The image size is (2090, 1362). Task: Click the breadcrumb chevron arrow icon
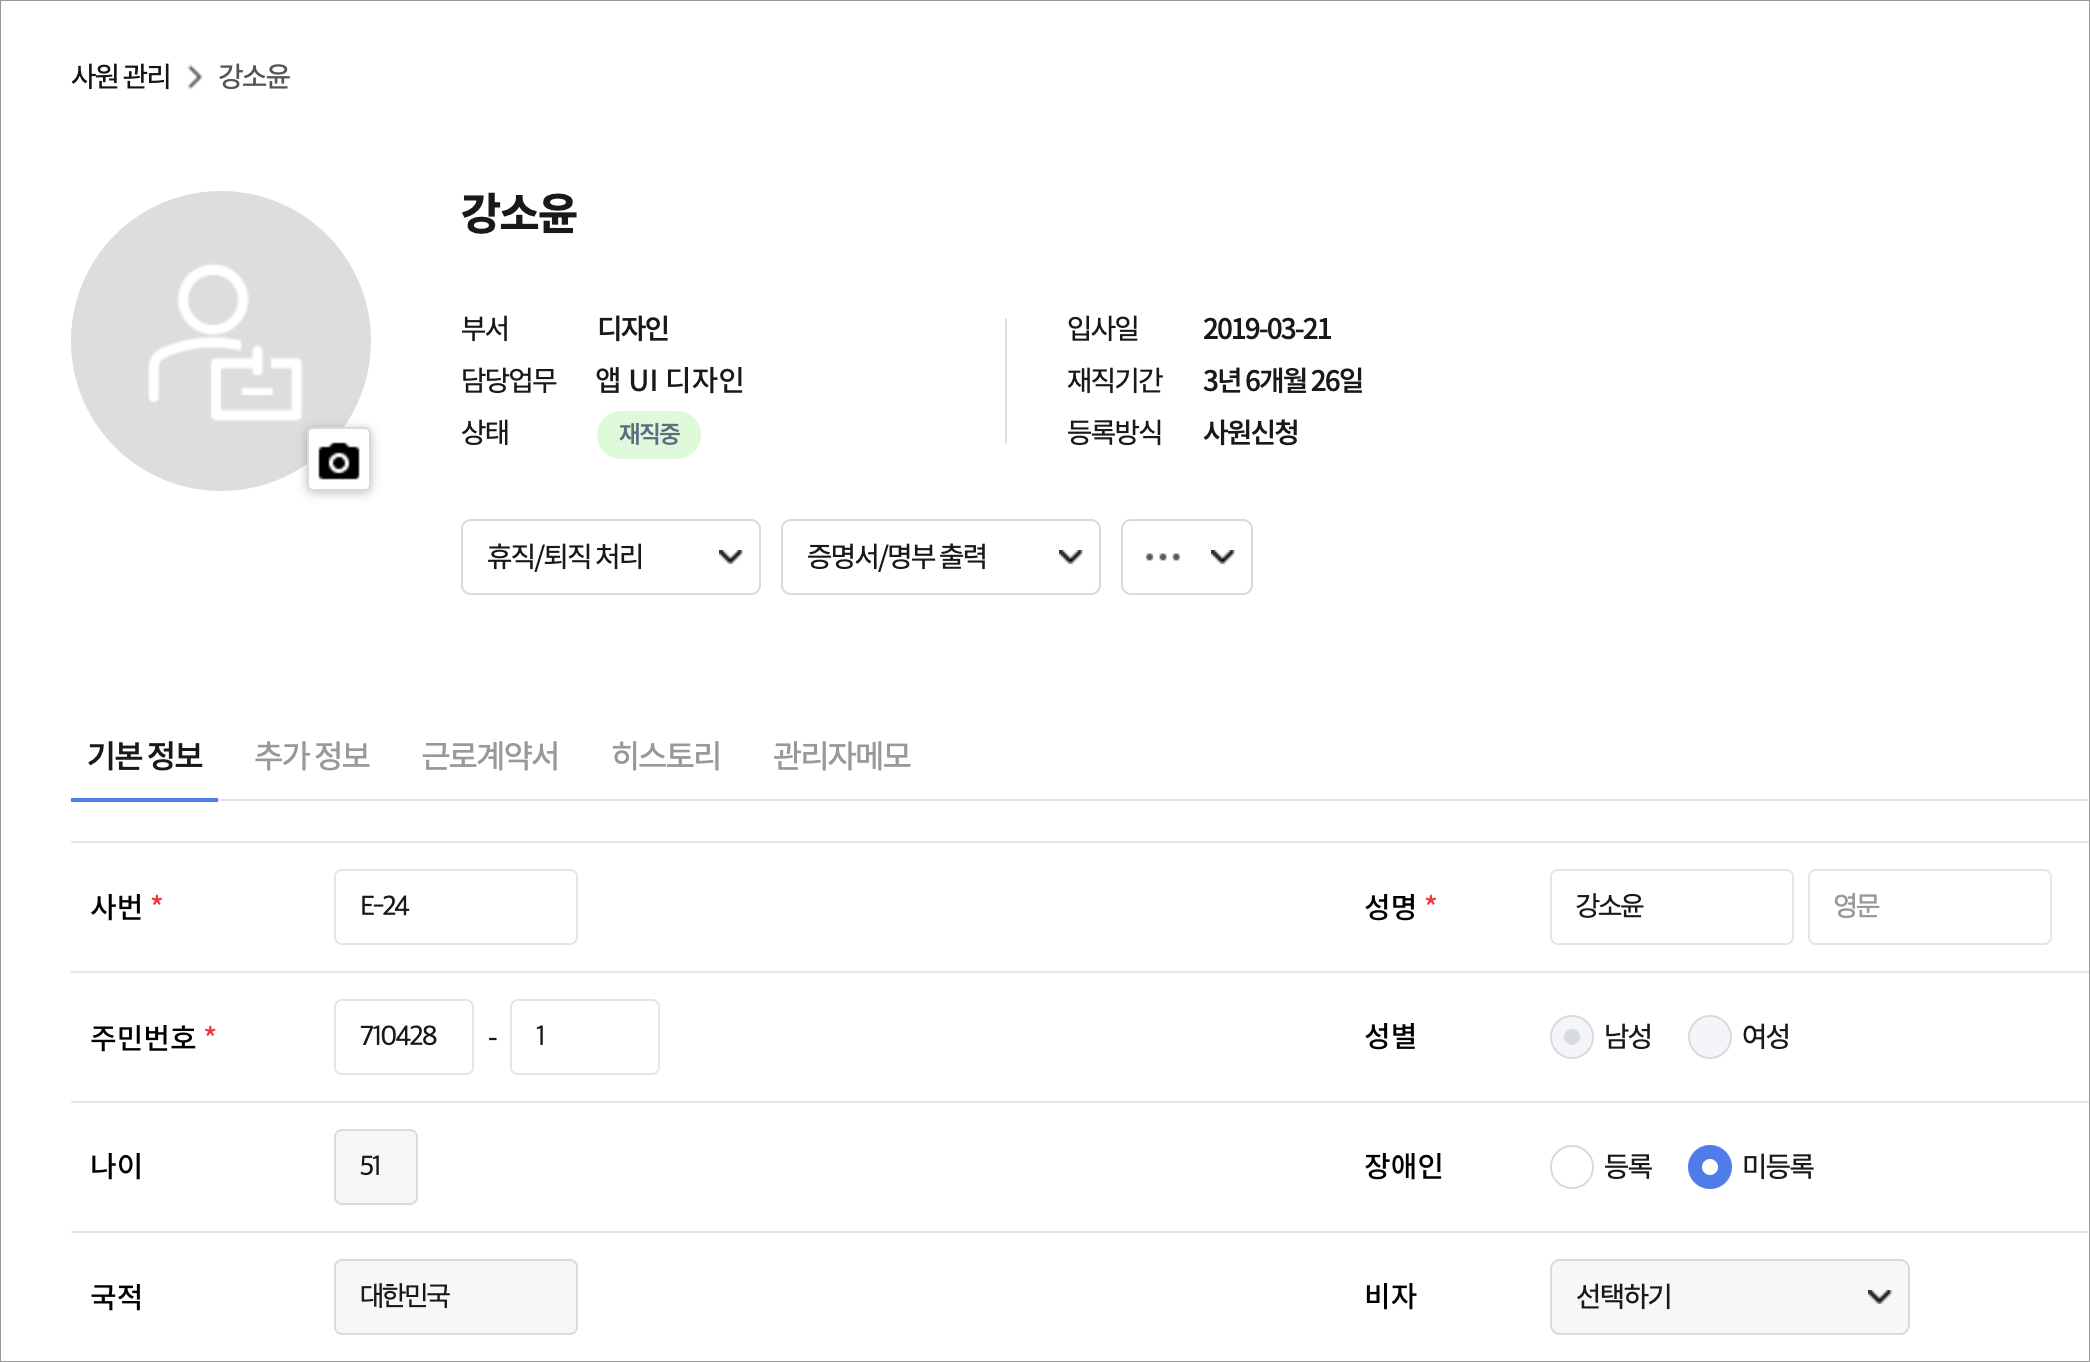coord(195,77)
